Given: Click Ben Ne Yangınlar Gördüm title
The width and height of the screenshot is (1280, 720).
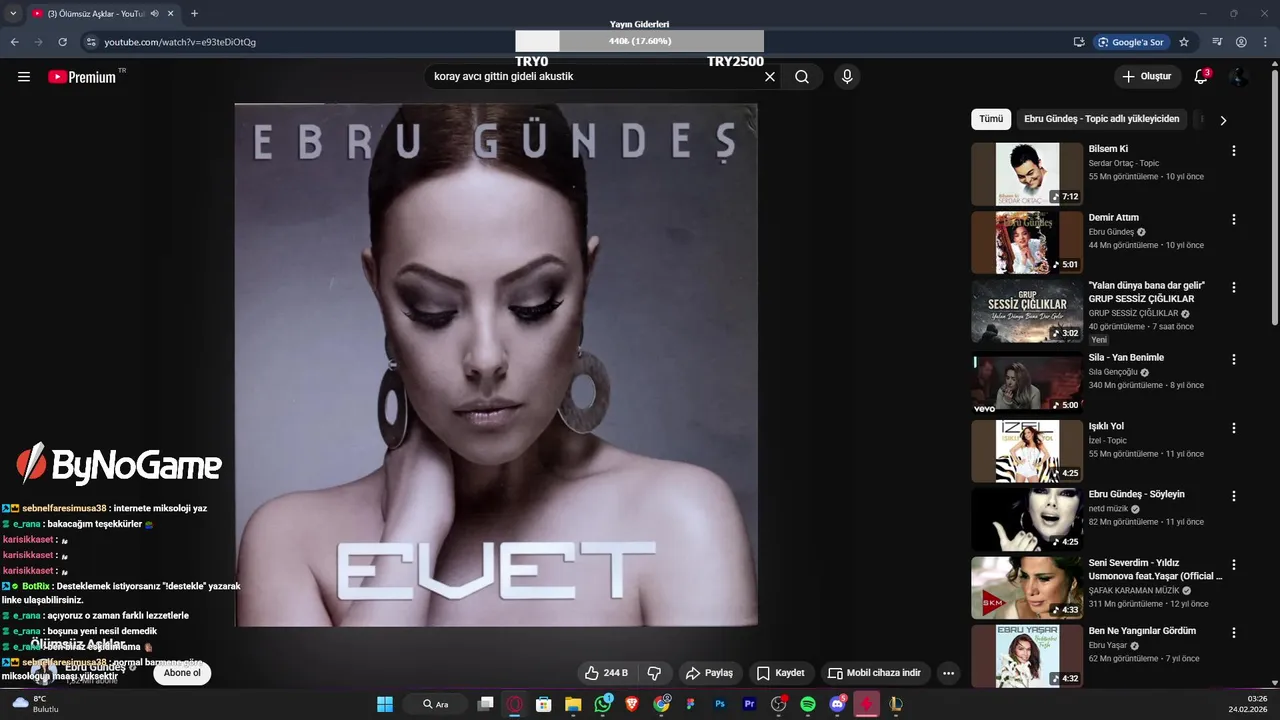Looking at the screenshot, I should [x=1142, y=631].
